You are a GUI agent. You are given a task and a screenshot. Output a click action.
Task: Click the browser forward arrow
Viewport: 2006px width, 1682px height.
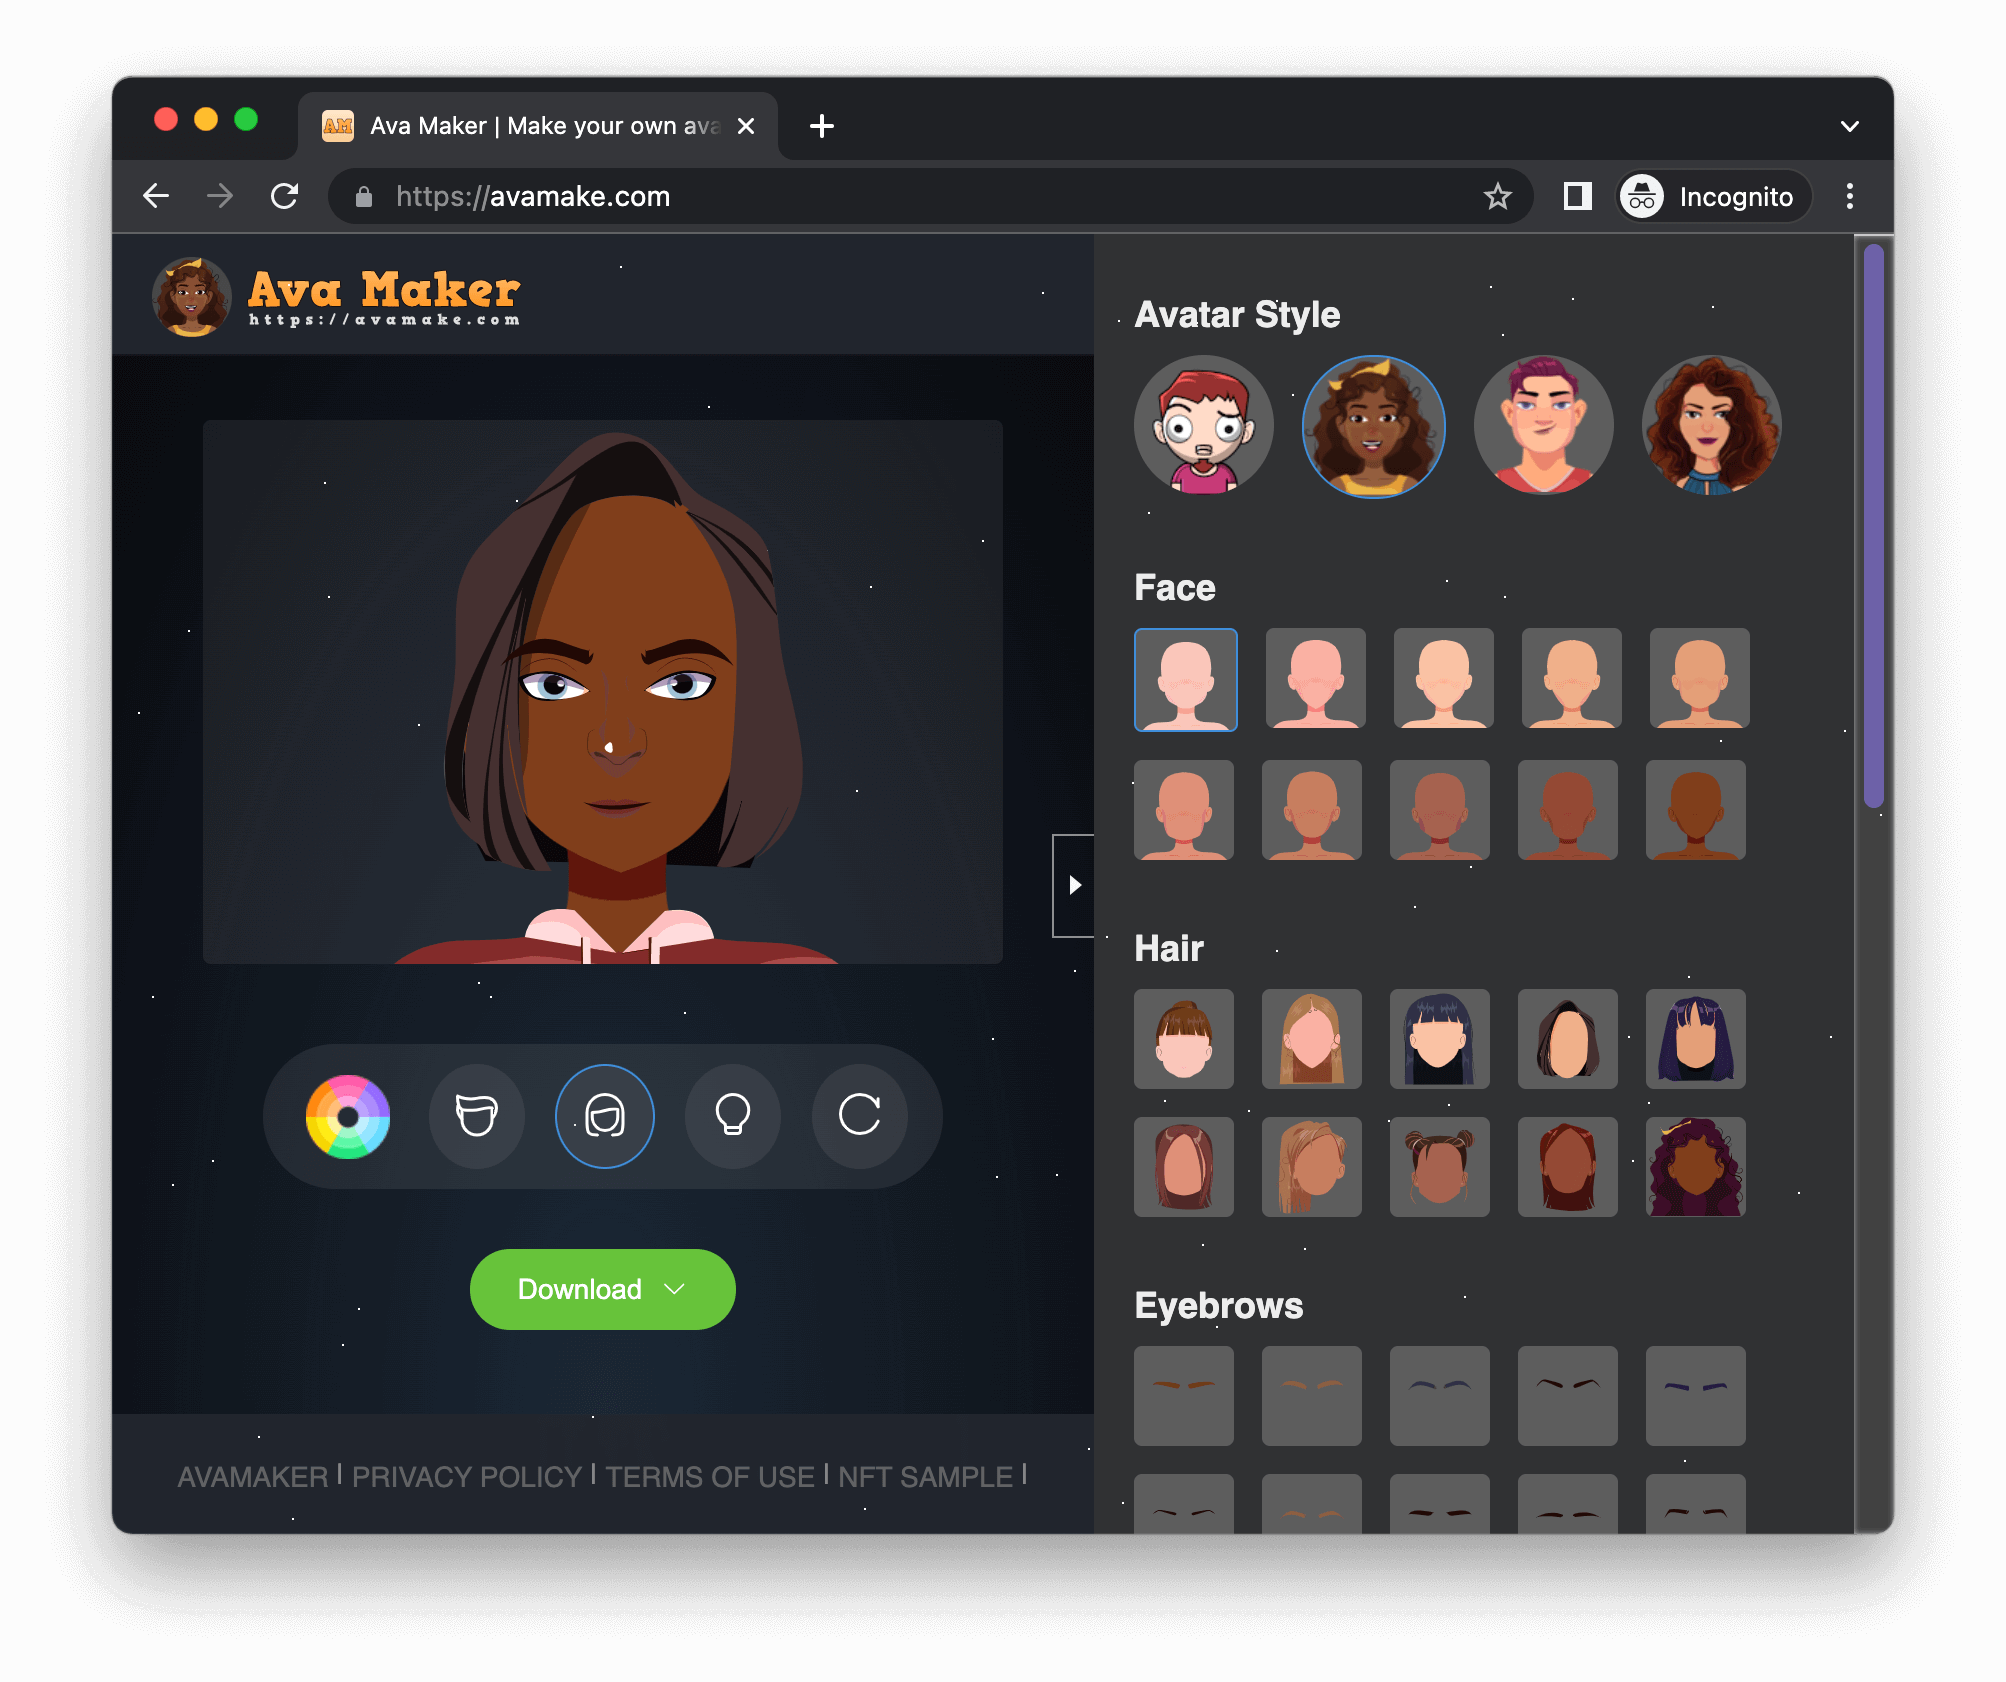pyautogui.click(x=220, y=196)
